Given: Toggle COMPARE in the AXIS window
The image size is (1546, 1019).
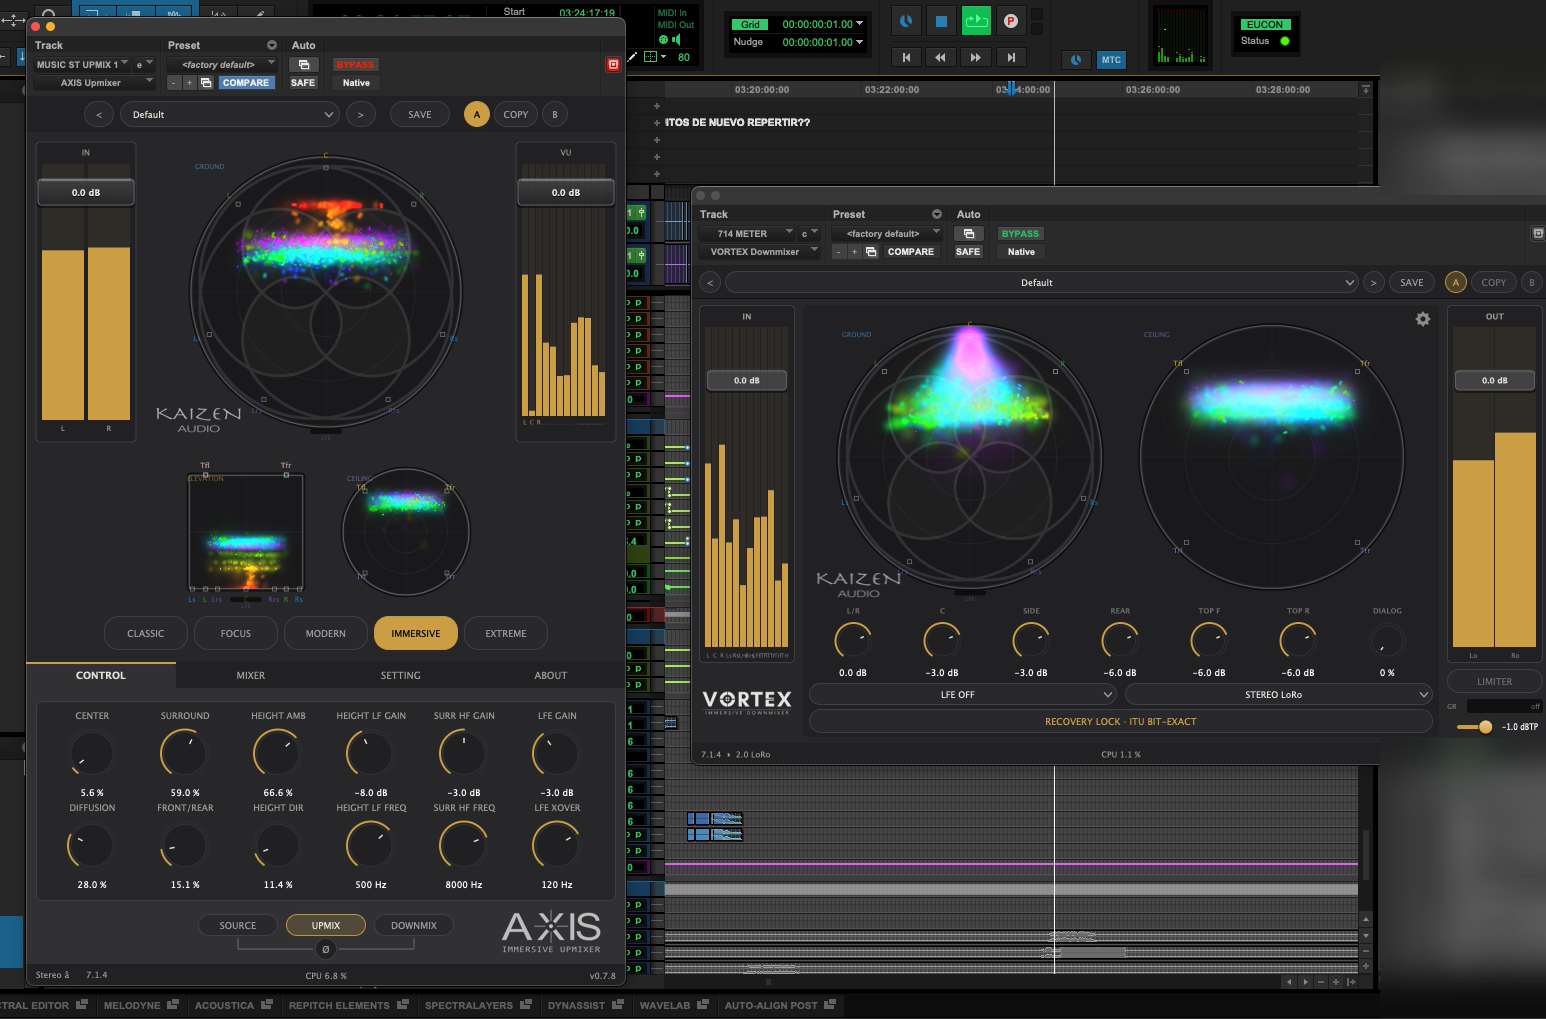Looking at the screenshot, I should tap(246, 83).
